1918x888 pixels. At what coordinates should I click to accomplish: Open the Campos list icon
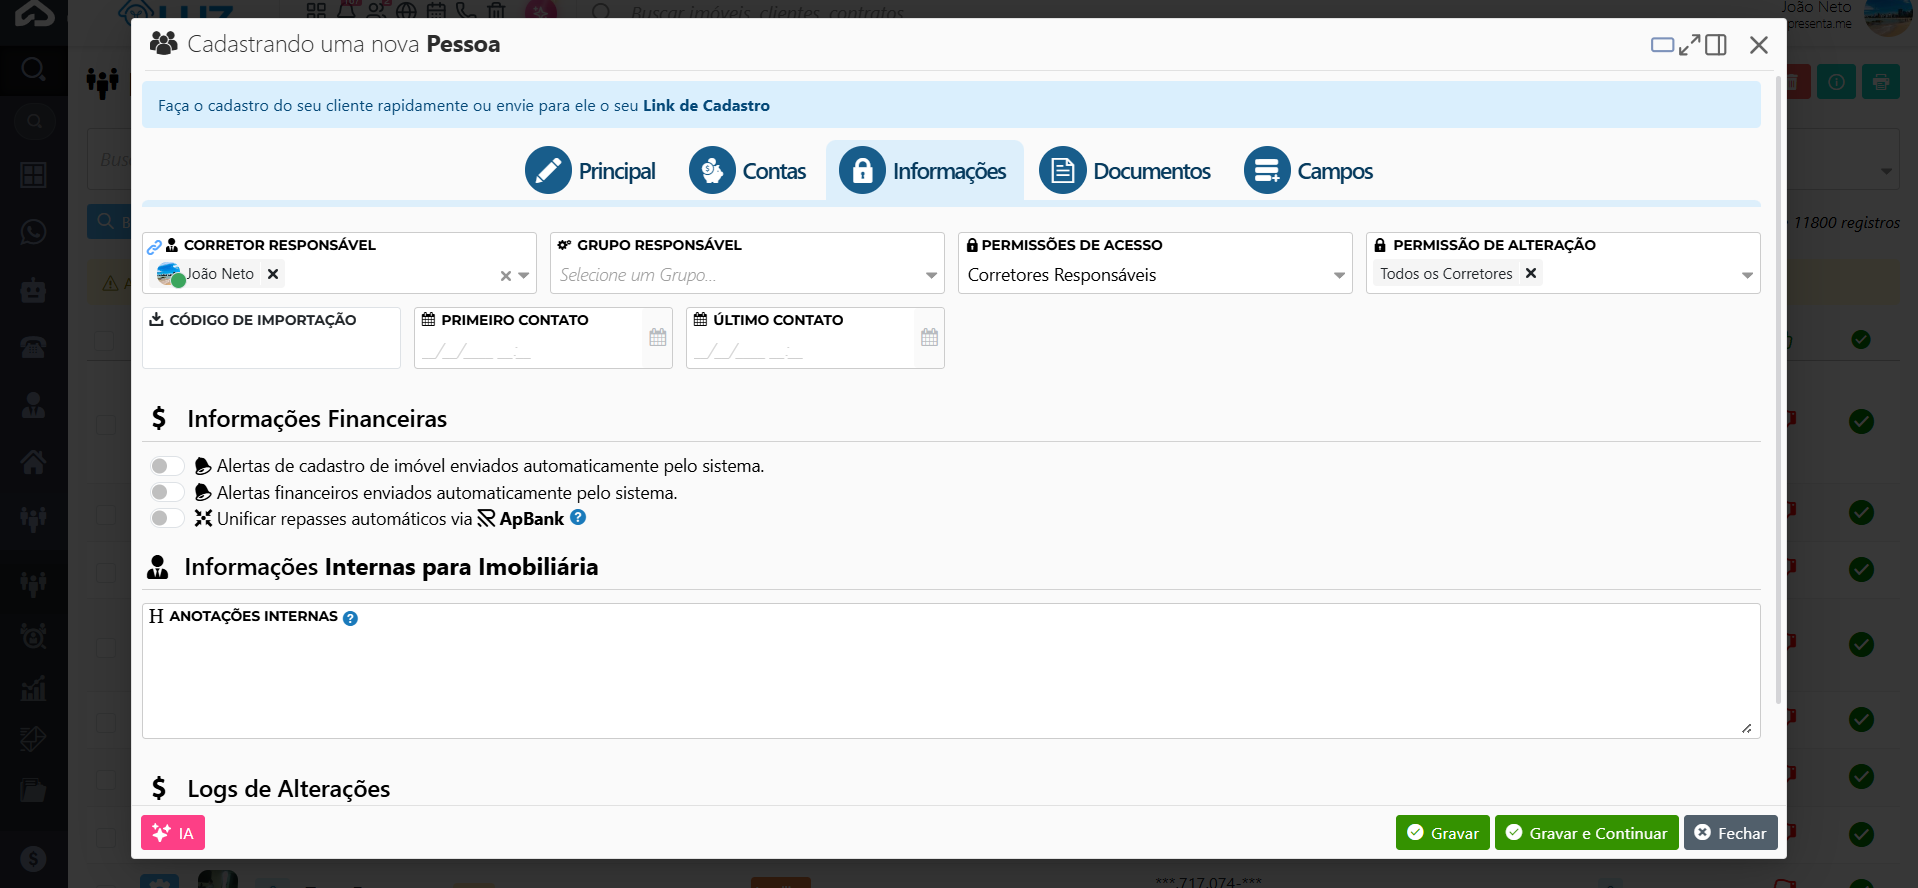tap(1267, 171)
